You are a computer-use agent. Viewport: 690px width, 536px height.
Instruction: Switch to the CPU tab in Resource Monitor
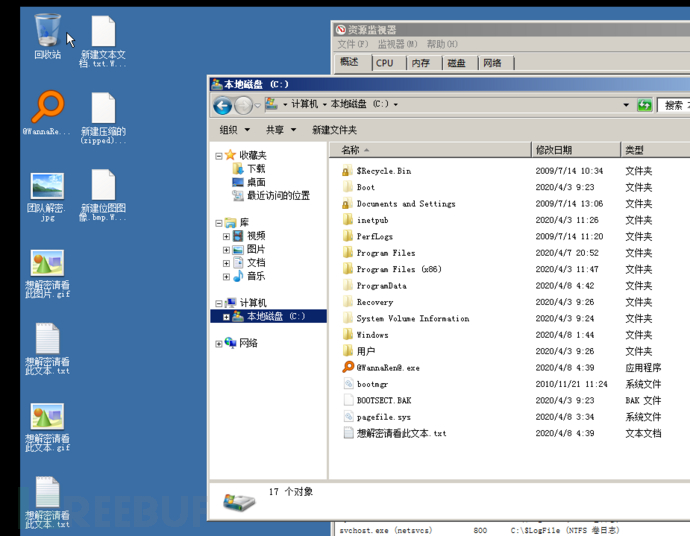click(385, 62)
